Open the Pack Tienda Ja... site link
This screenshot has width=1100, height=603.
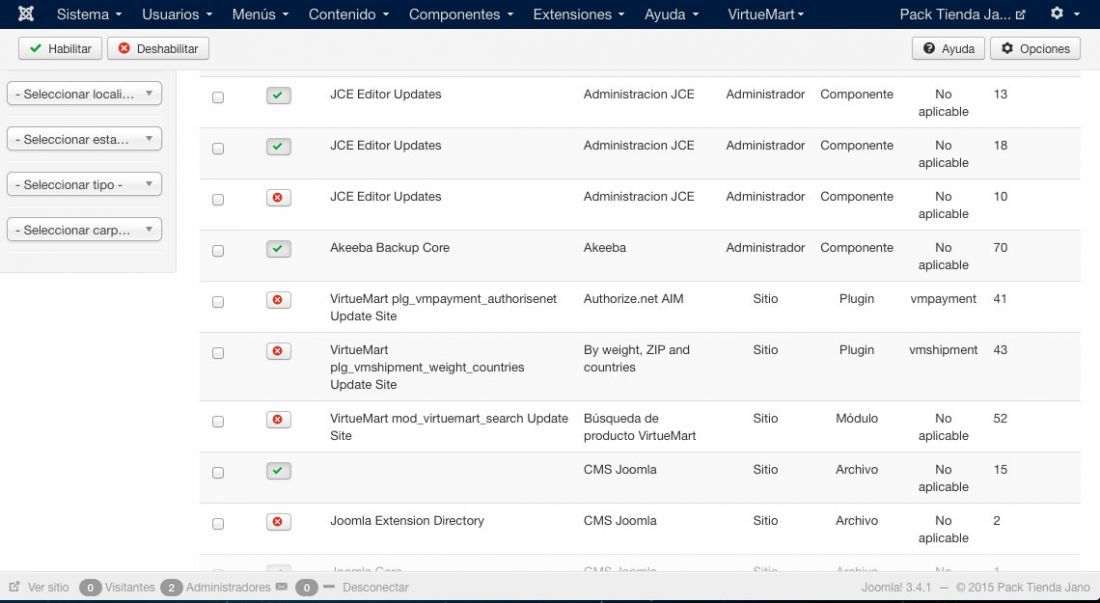(x=962, y=14)
